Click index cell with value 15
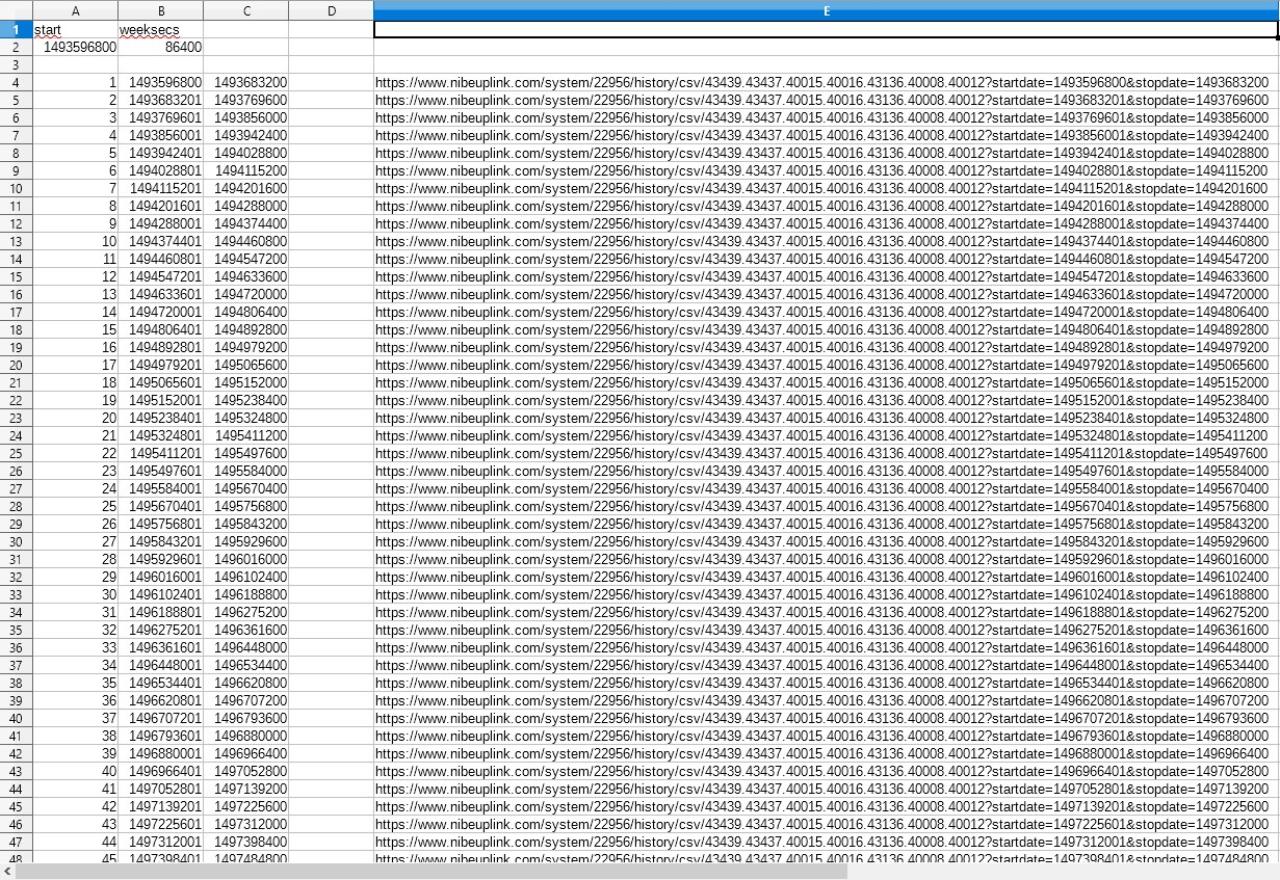 [75, 330]
